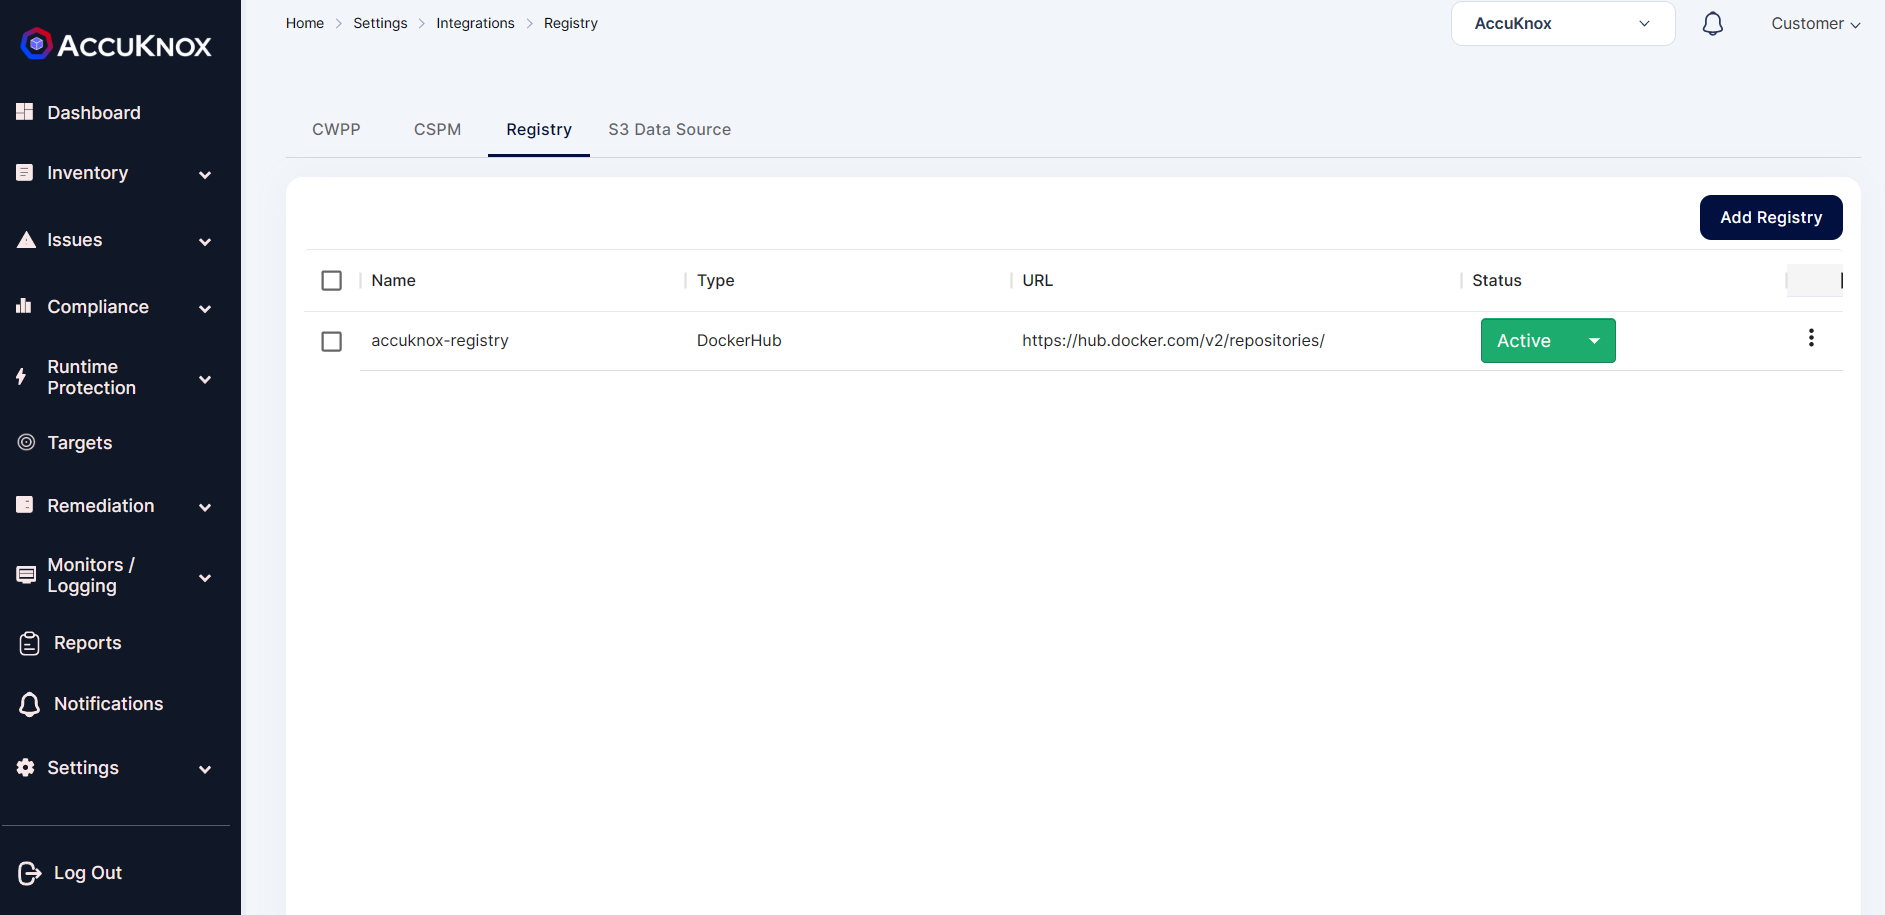
Task: Click the Log Out arrow icon
Action: [x=30, y=873]
